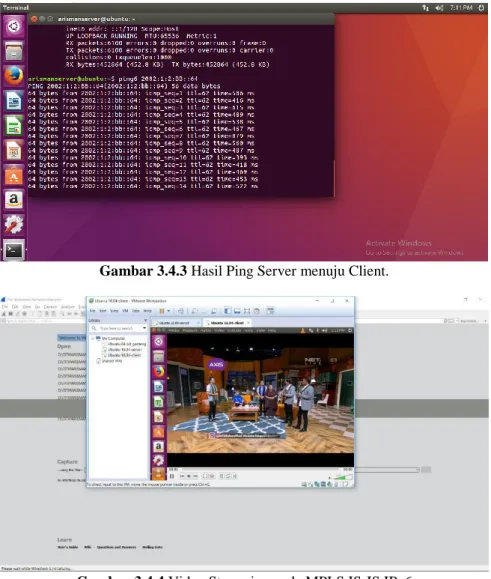This screenshot has height=579, width=491.
Task: Click the VMware take snapshot toolbar icon
Action: 194,311
